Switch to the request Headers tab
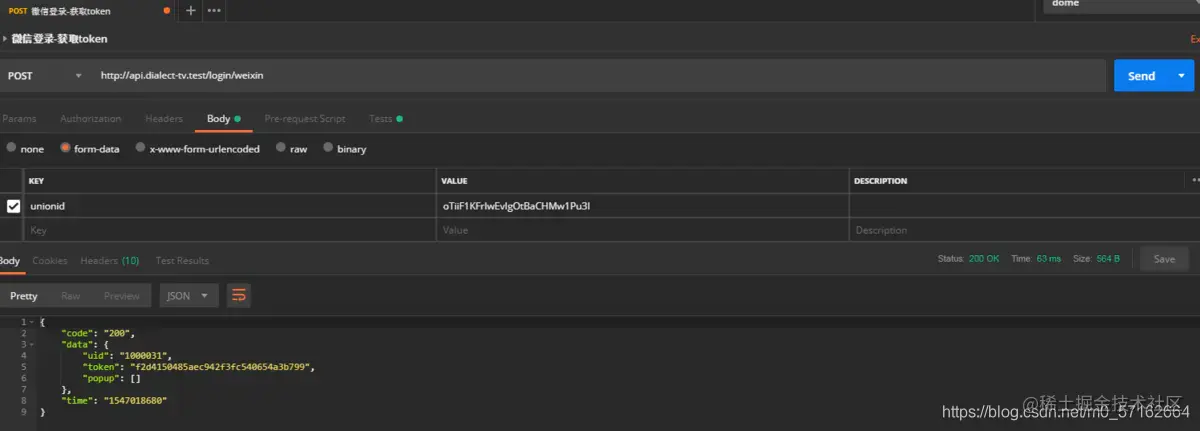 (x=164, y=118)
